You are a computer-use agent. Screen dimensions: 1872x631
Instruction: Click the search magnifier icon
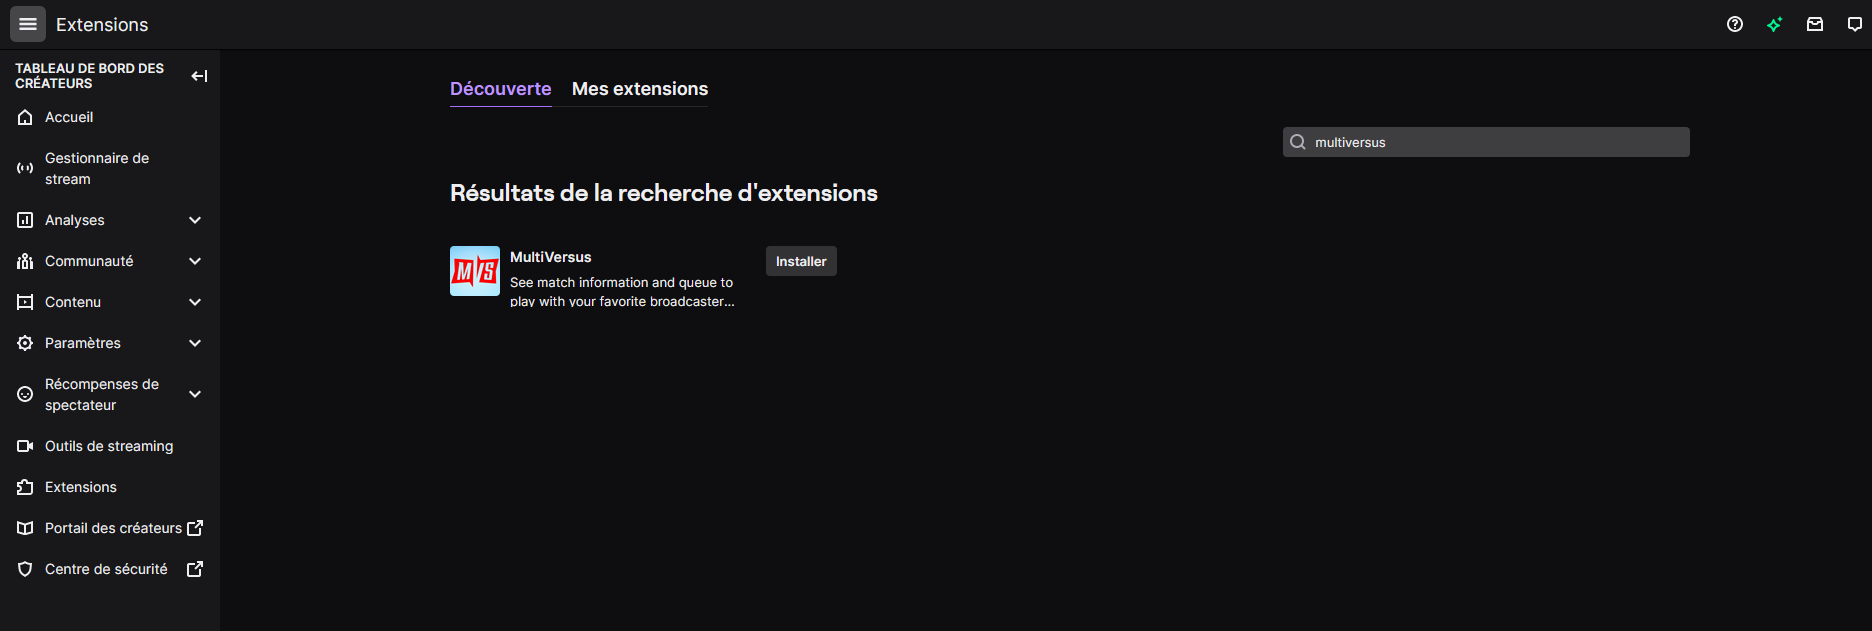(x=1298, y=142)
